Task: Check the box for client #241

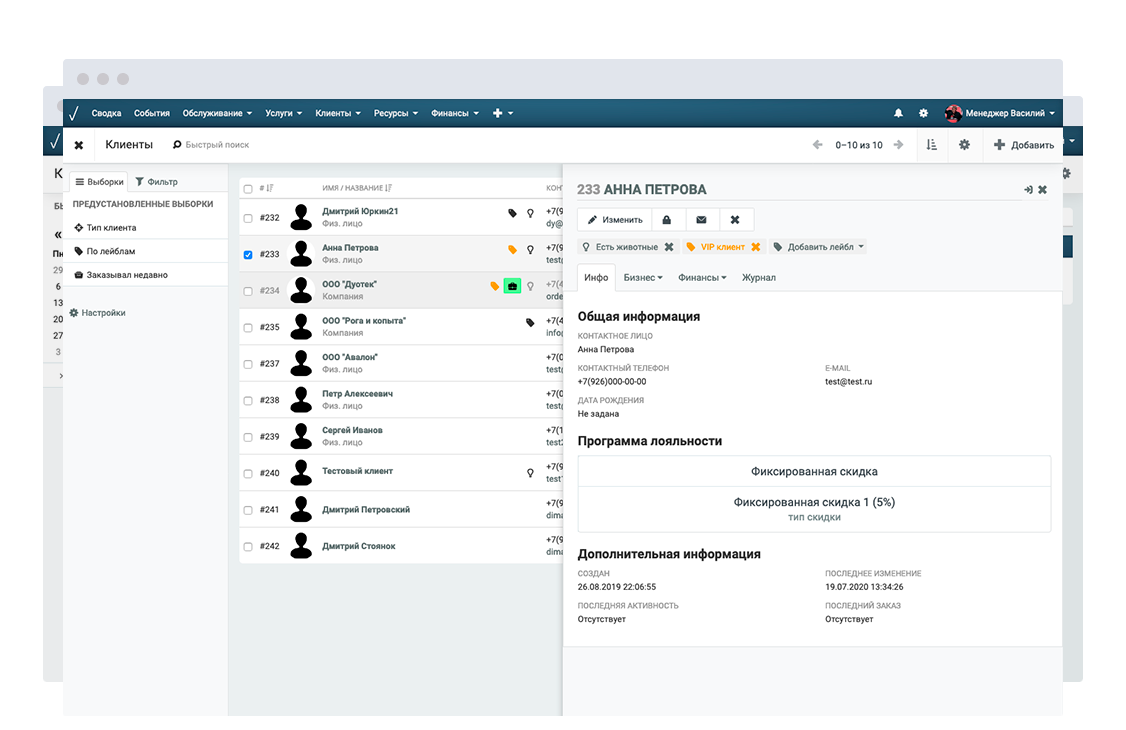Action: pyautogui.click(x=248, y=510)
